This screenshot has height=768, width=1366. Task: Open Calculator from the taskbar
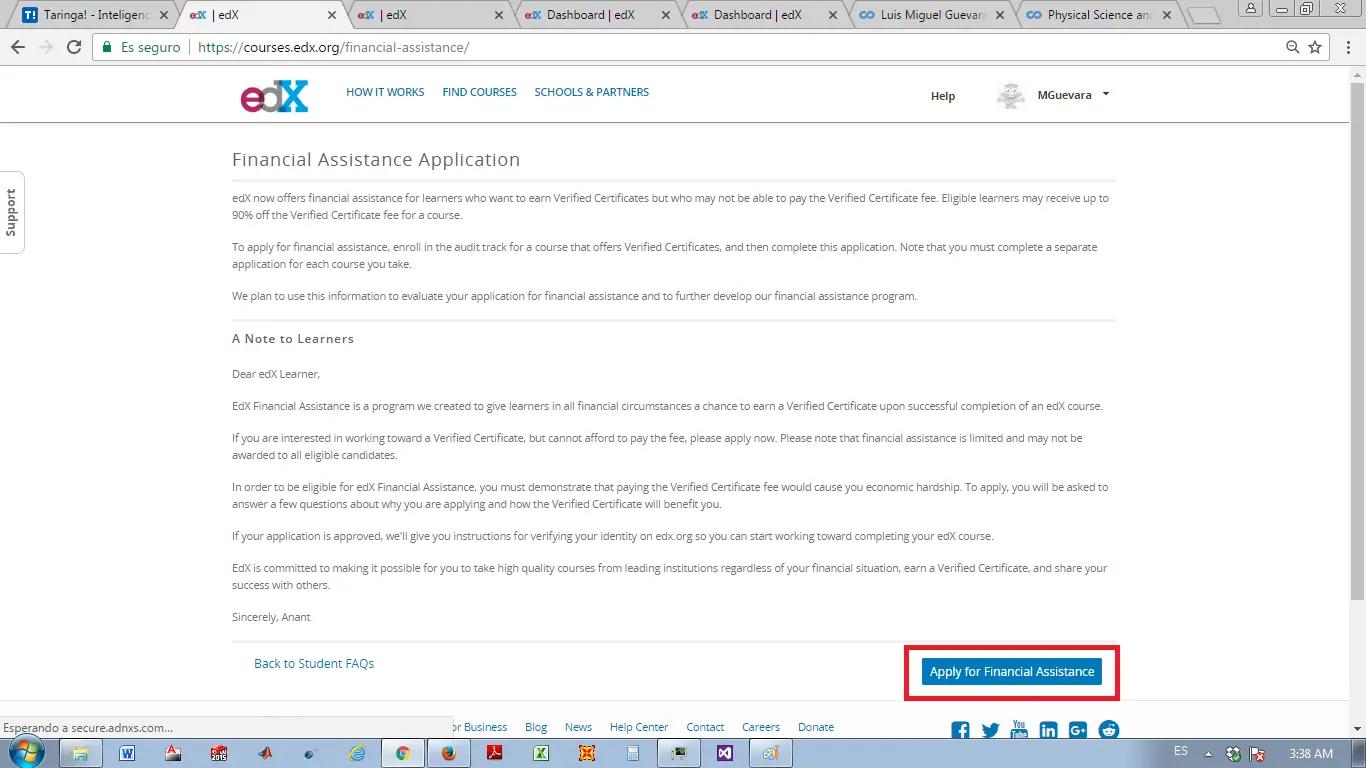pos(633,753)
